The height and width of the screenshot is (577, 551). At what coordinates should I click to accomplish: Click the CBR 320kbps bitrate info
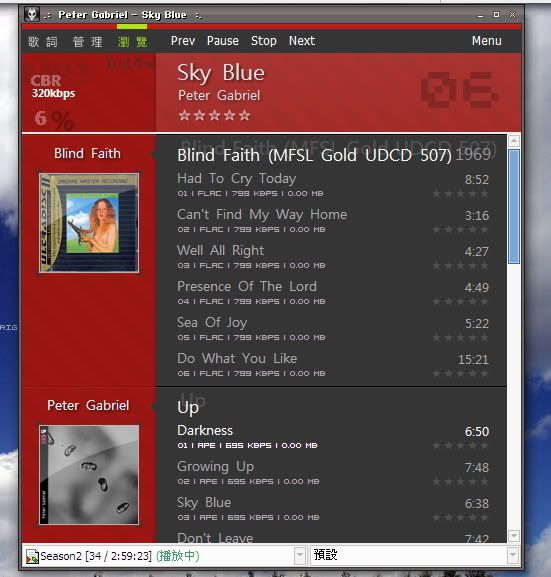(53, 87)
